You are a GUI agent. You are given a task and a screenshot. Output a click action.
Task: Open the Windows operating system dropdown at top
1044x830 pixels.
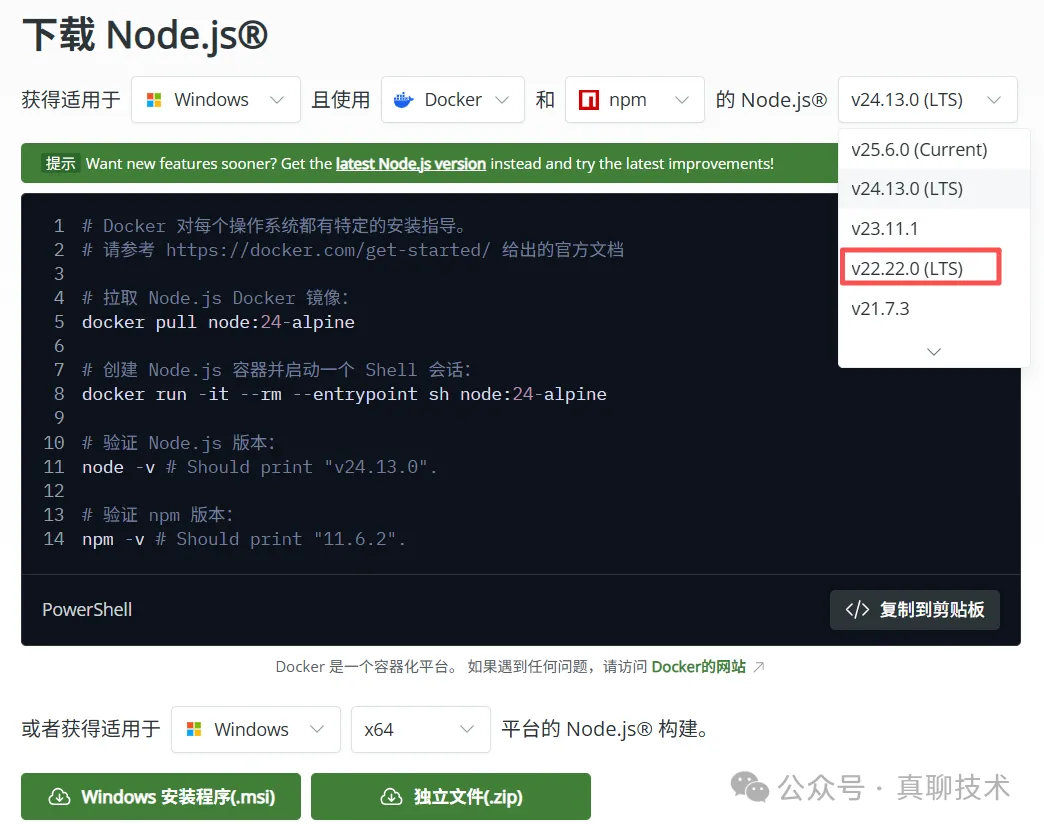[x=215, y=100]
